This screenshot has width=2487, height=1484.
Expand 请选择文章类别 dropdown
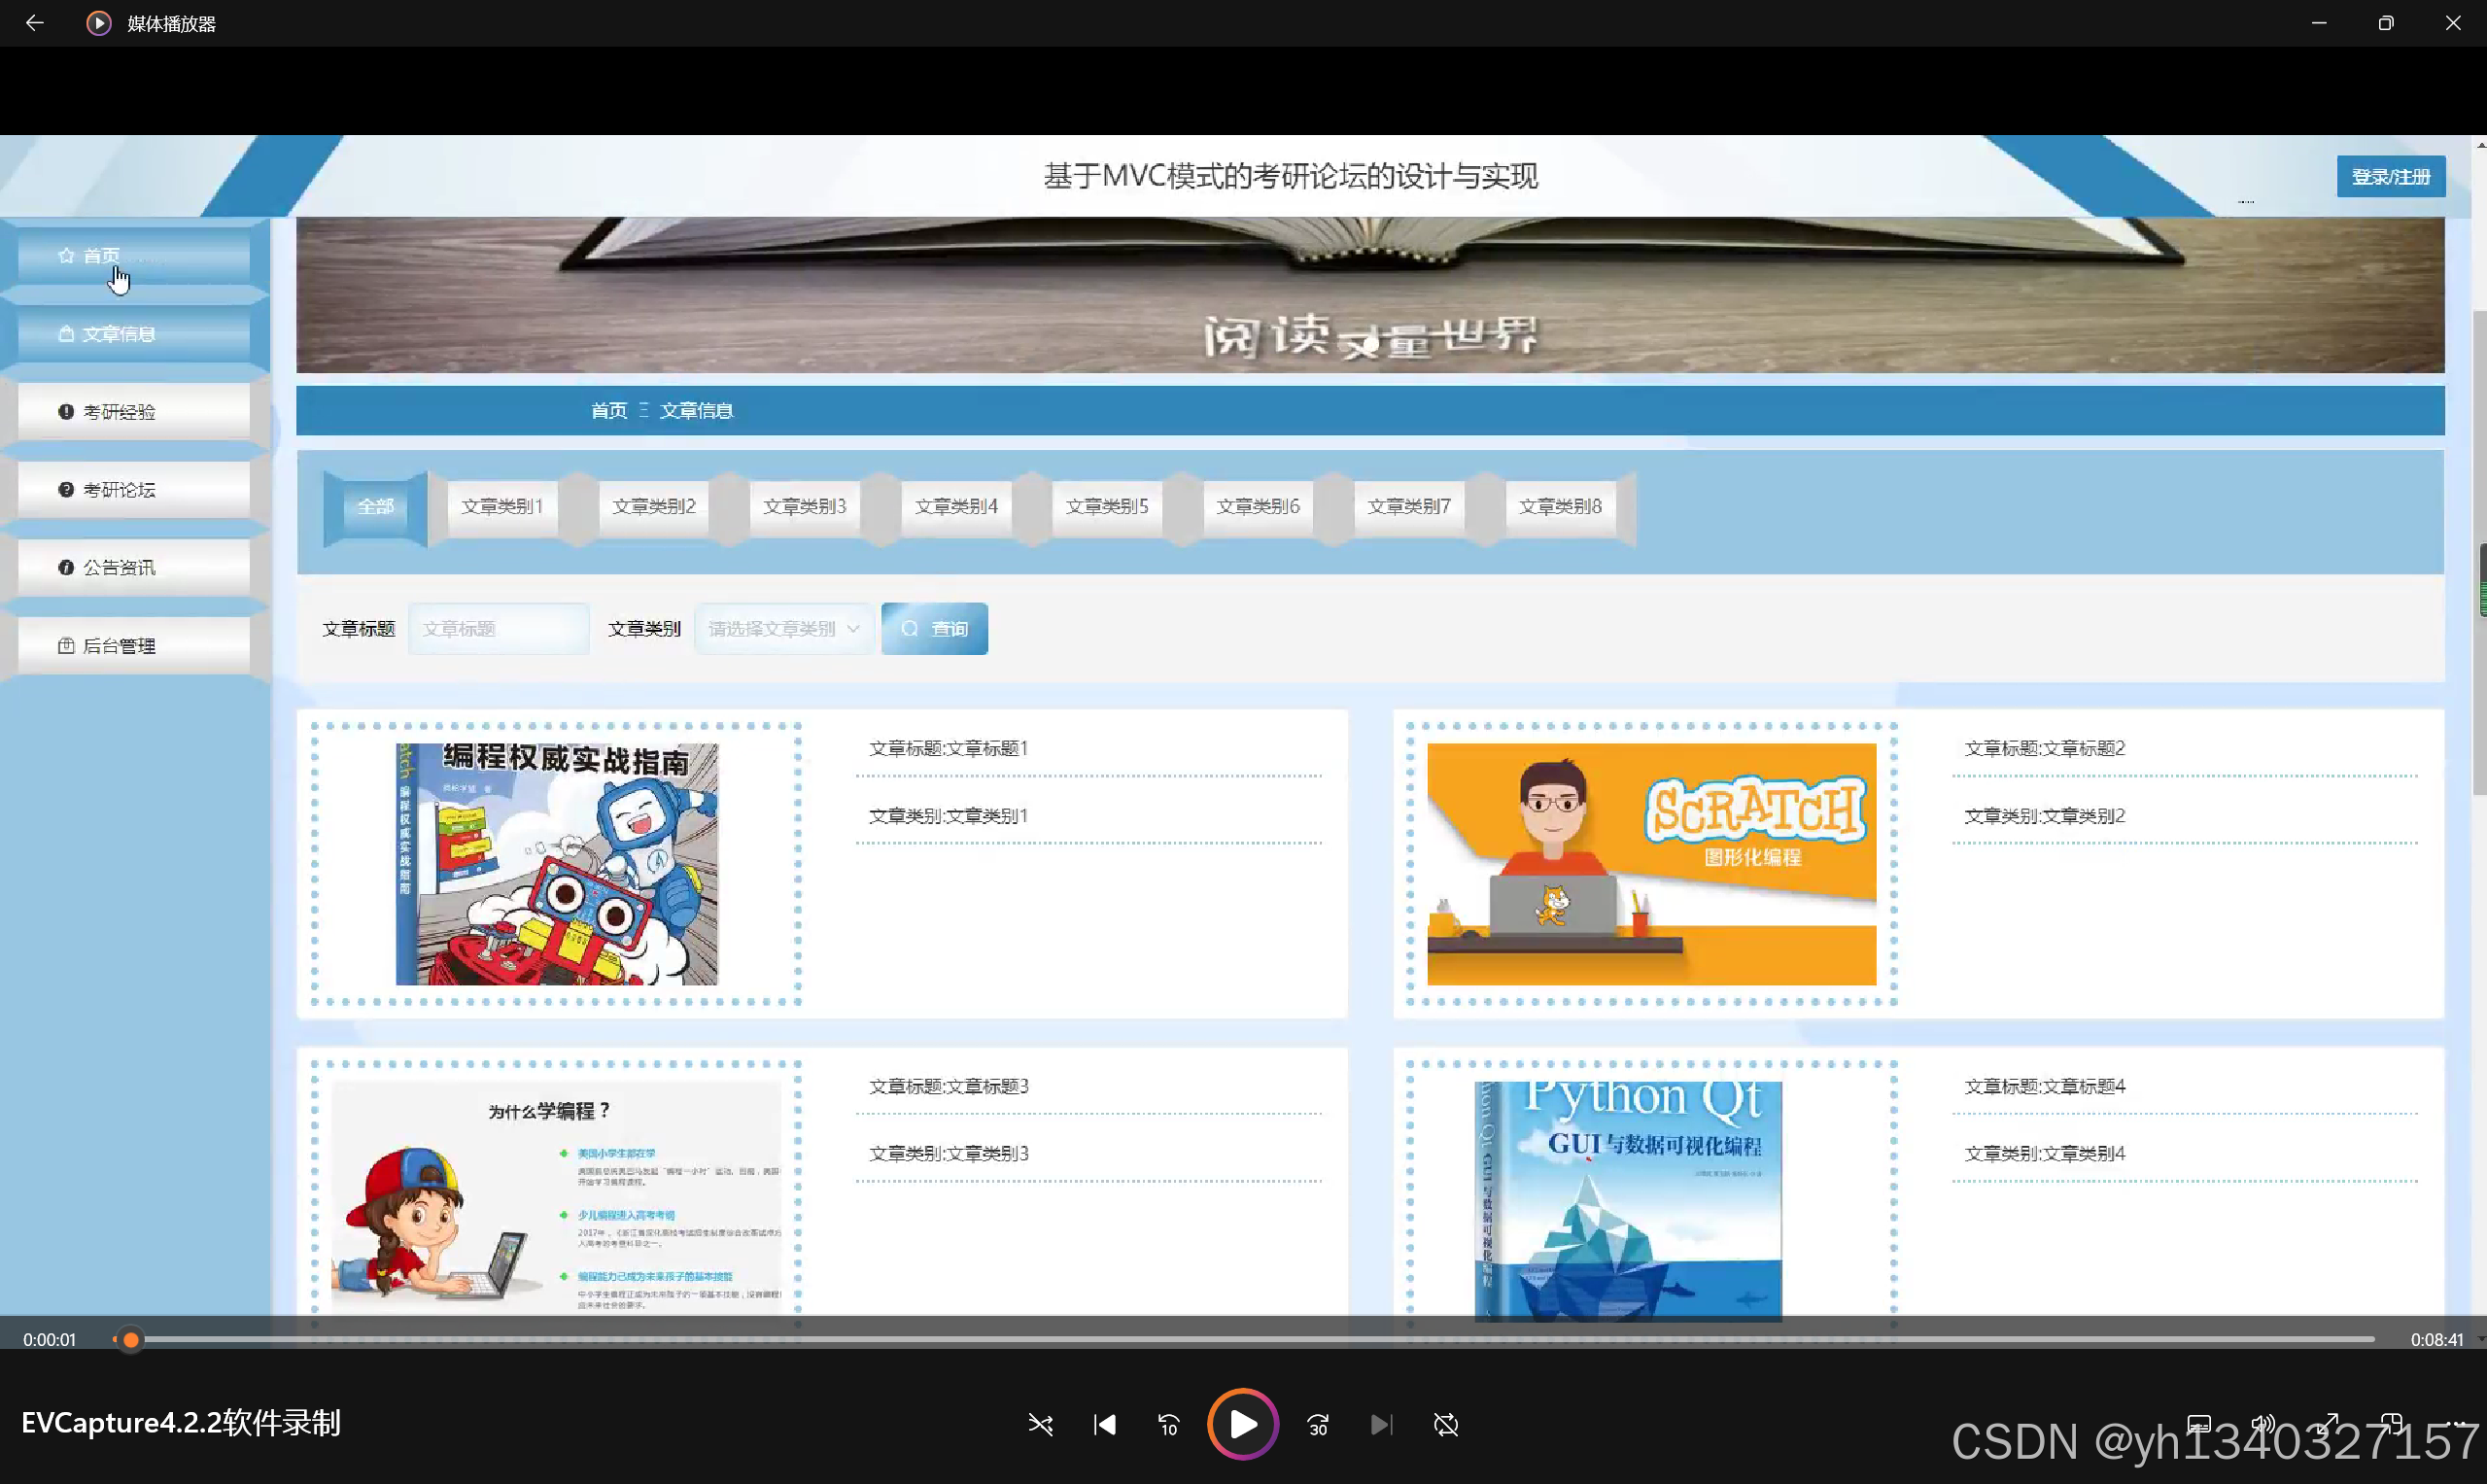[x=783, y=629]
